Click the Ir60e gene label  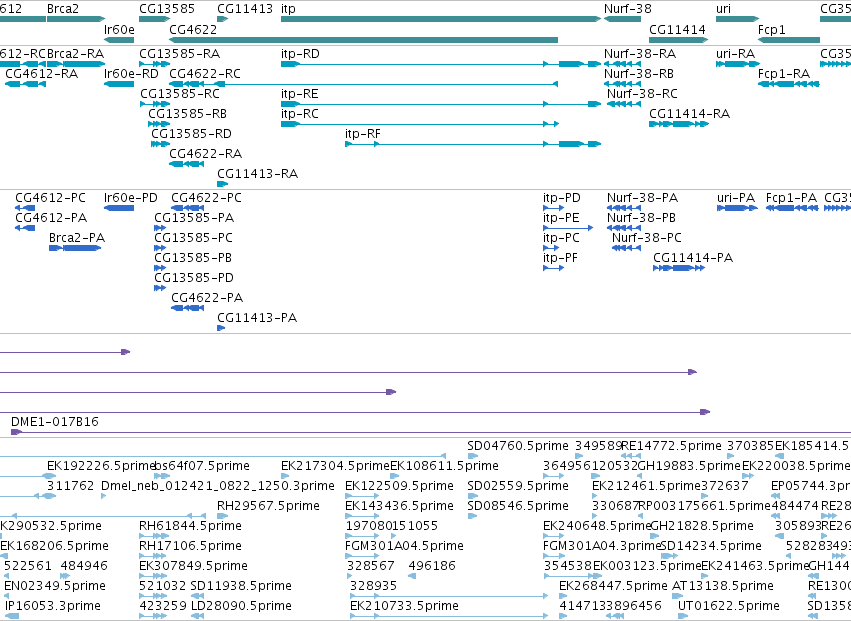click(119, 29)
